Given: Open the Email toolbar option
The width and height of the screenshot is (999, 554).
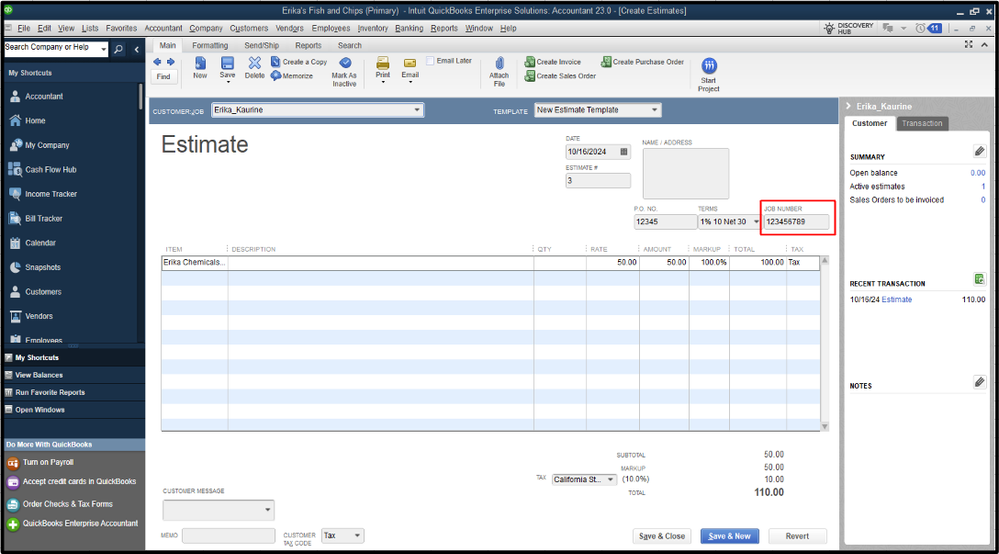Looking at the screenshot, I should [410, 69].
